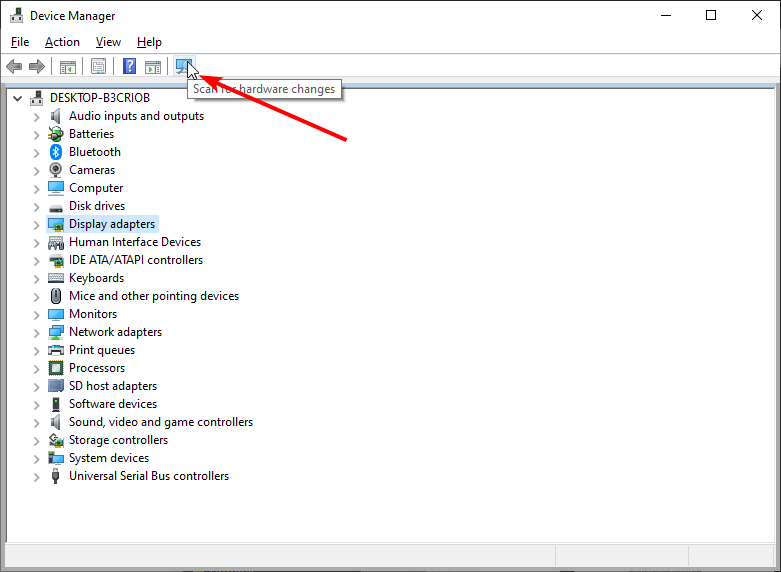Select the Computer tree label
781x572 pixels.
(x=96, y=188)
